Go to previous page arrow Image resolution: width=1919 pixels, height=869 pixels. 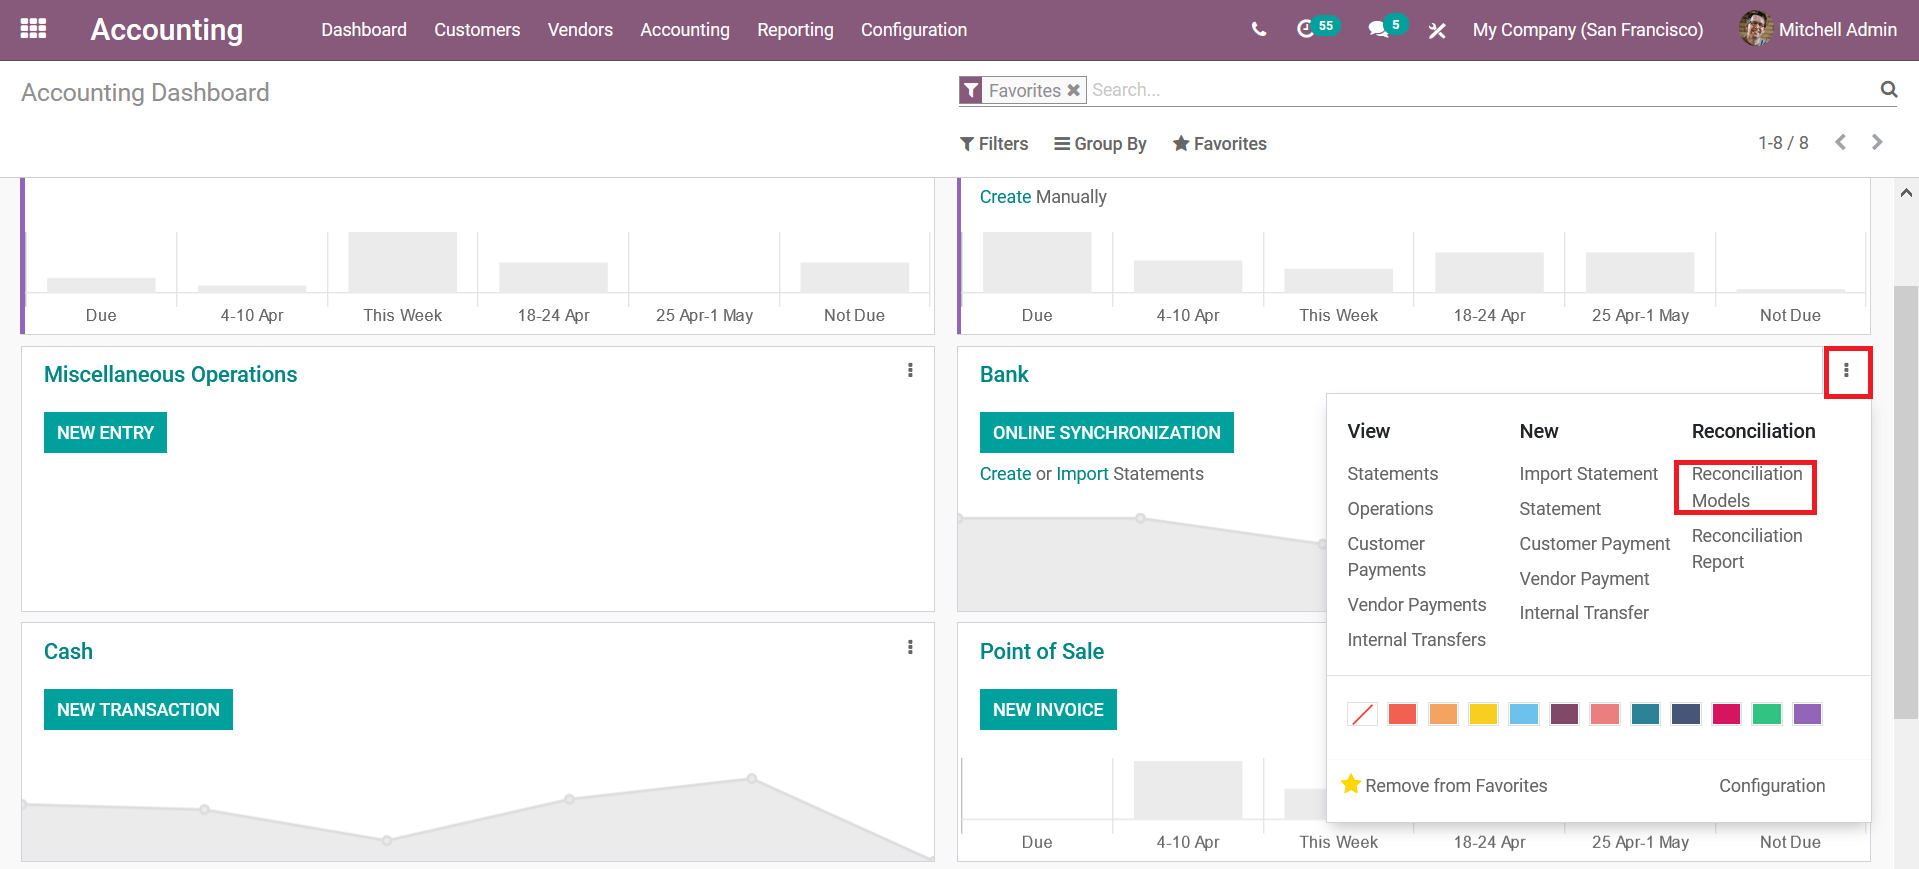1840,142
